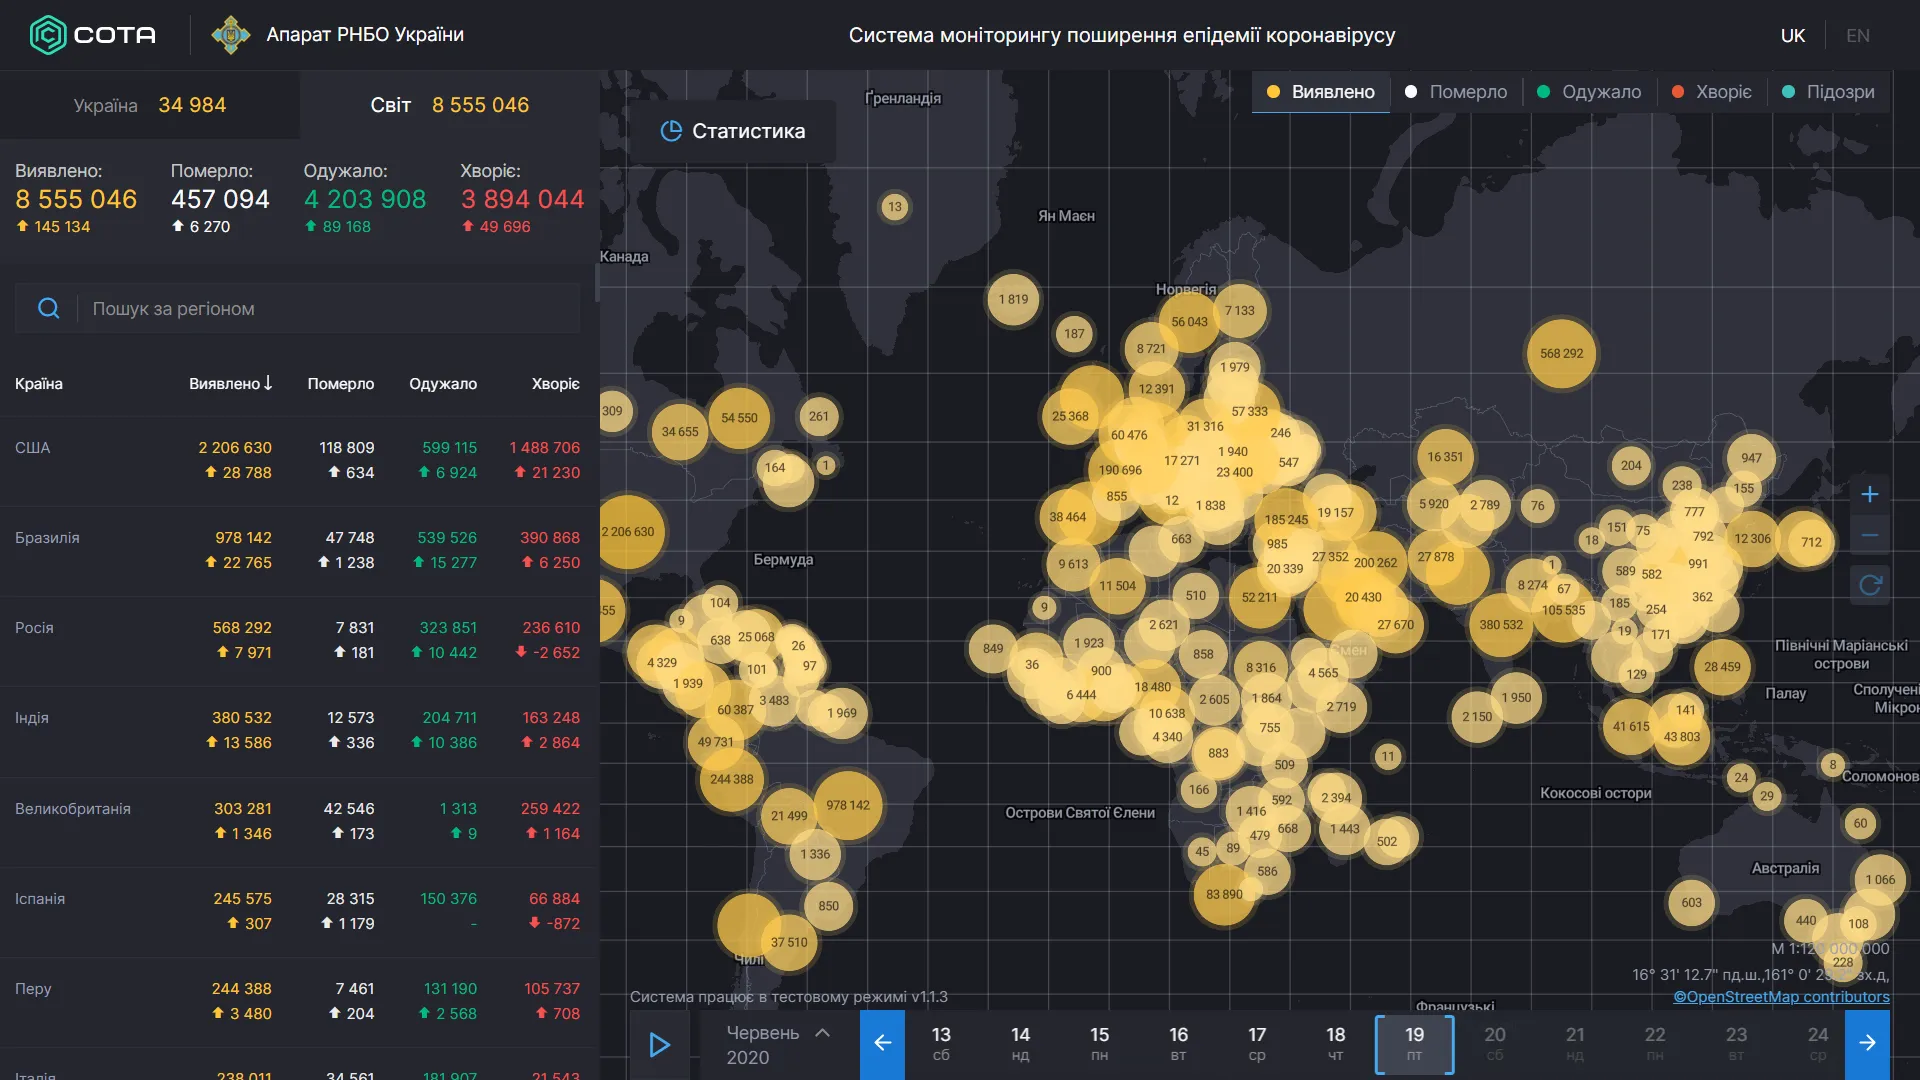
Task: Select the Померло map filter
Action: (1456, 92)
